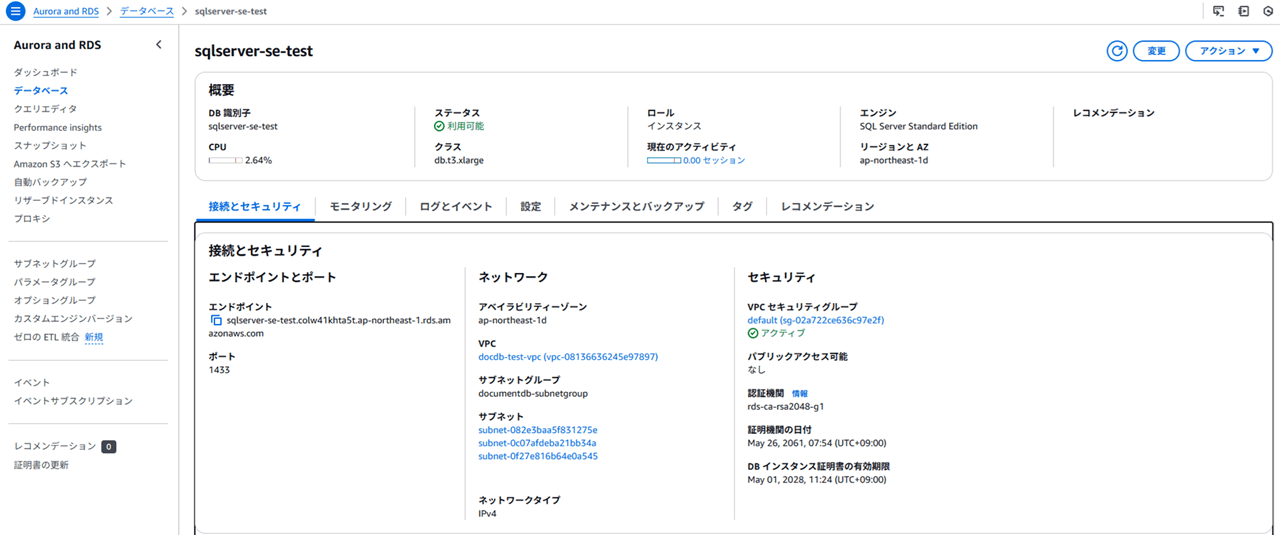The height and width of the screenshot is (535, 1280).
Task: Open イベント in sidebar
Action: coord(32,383)
